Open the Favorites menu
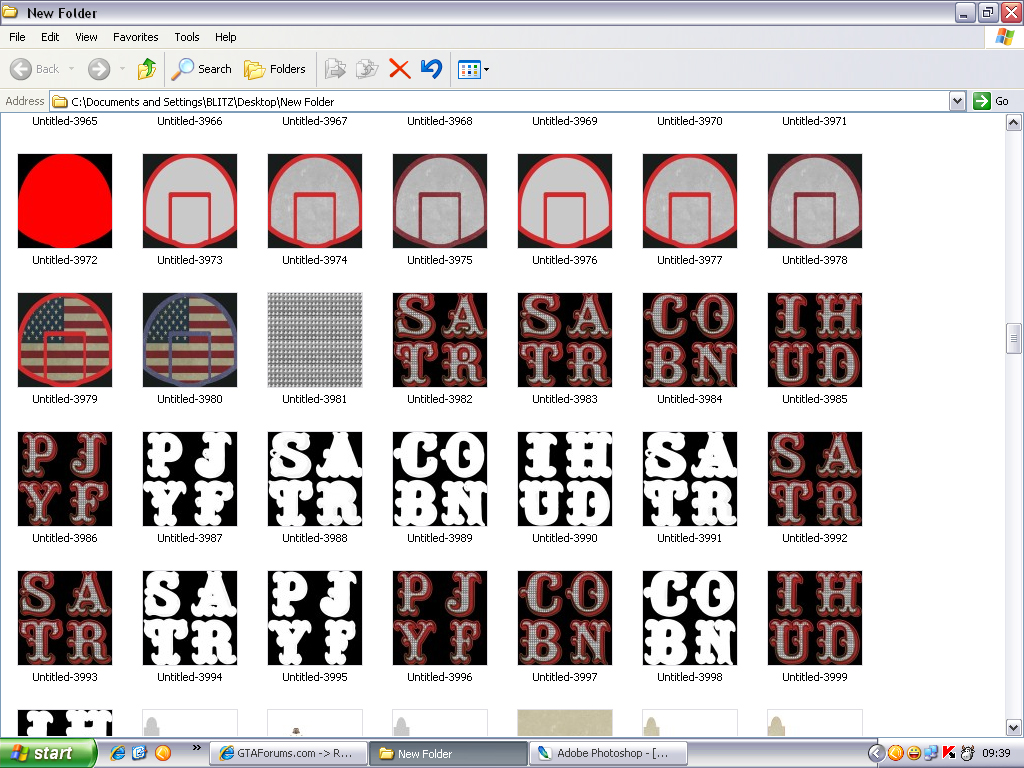 [135, 37]
